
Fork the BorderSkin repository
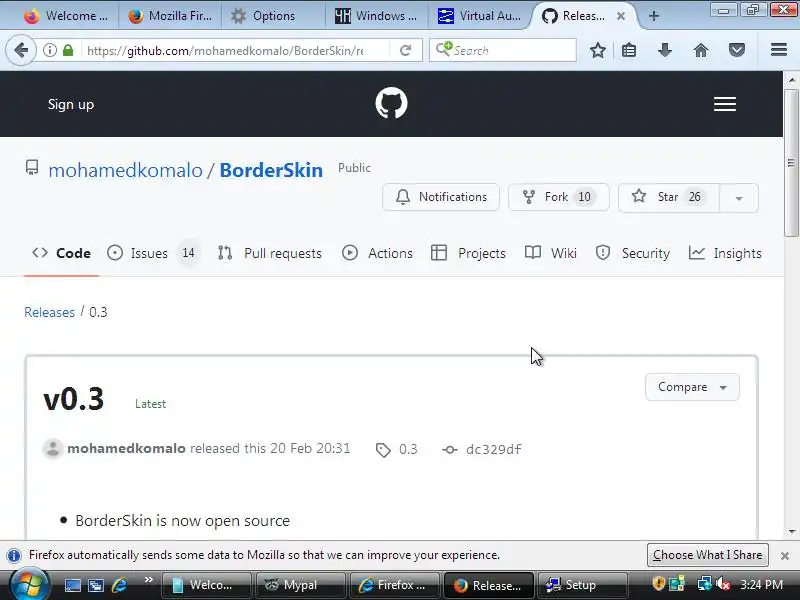pos(559,197)
